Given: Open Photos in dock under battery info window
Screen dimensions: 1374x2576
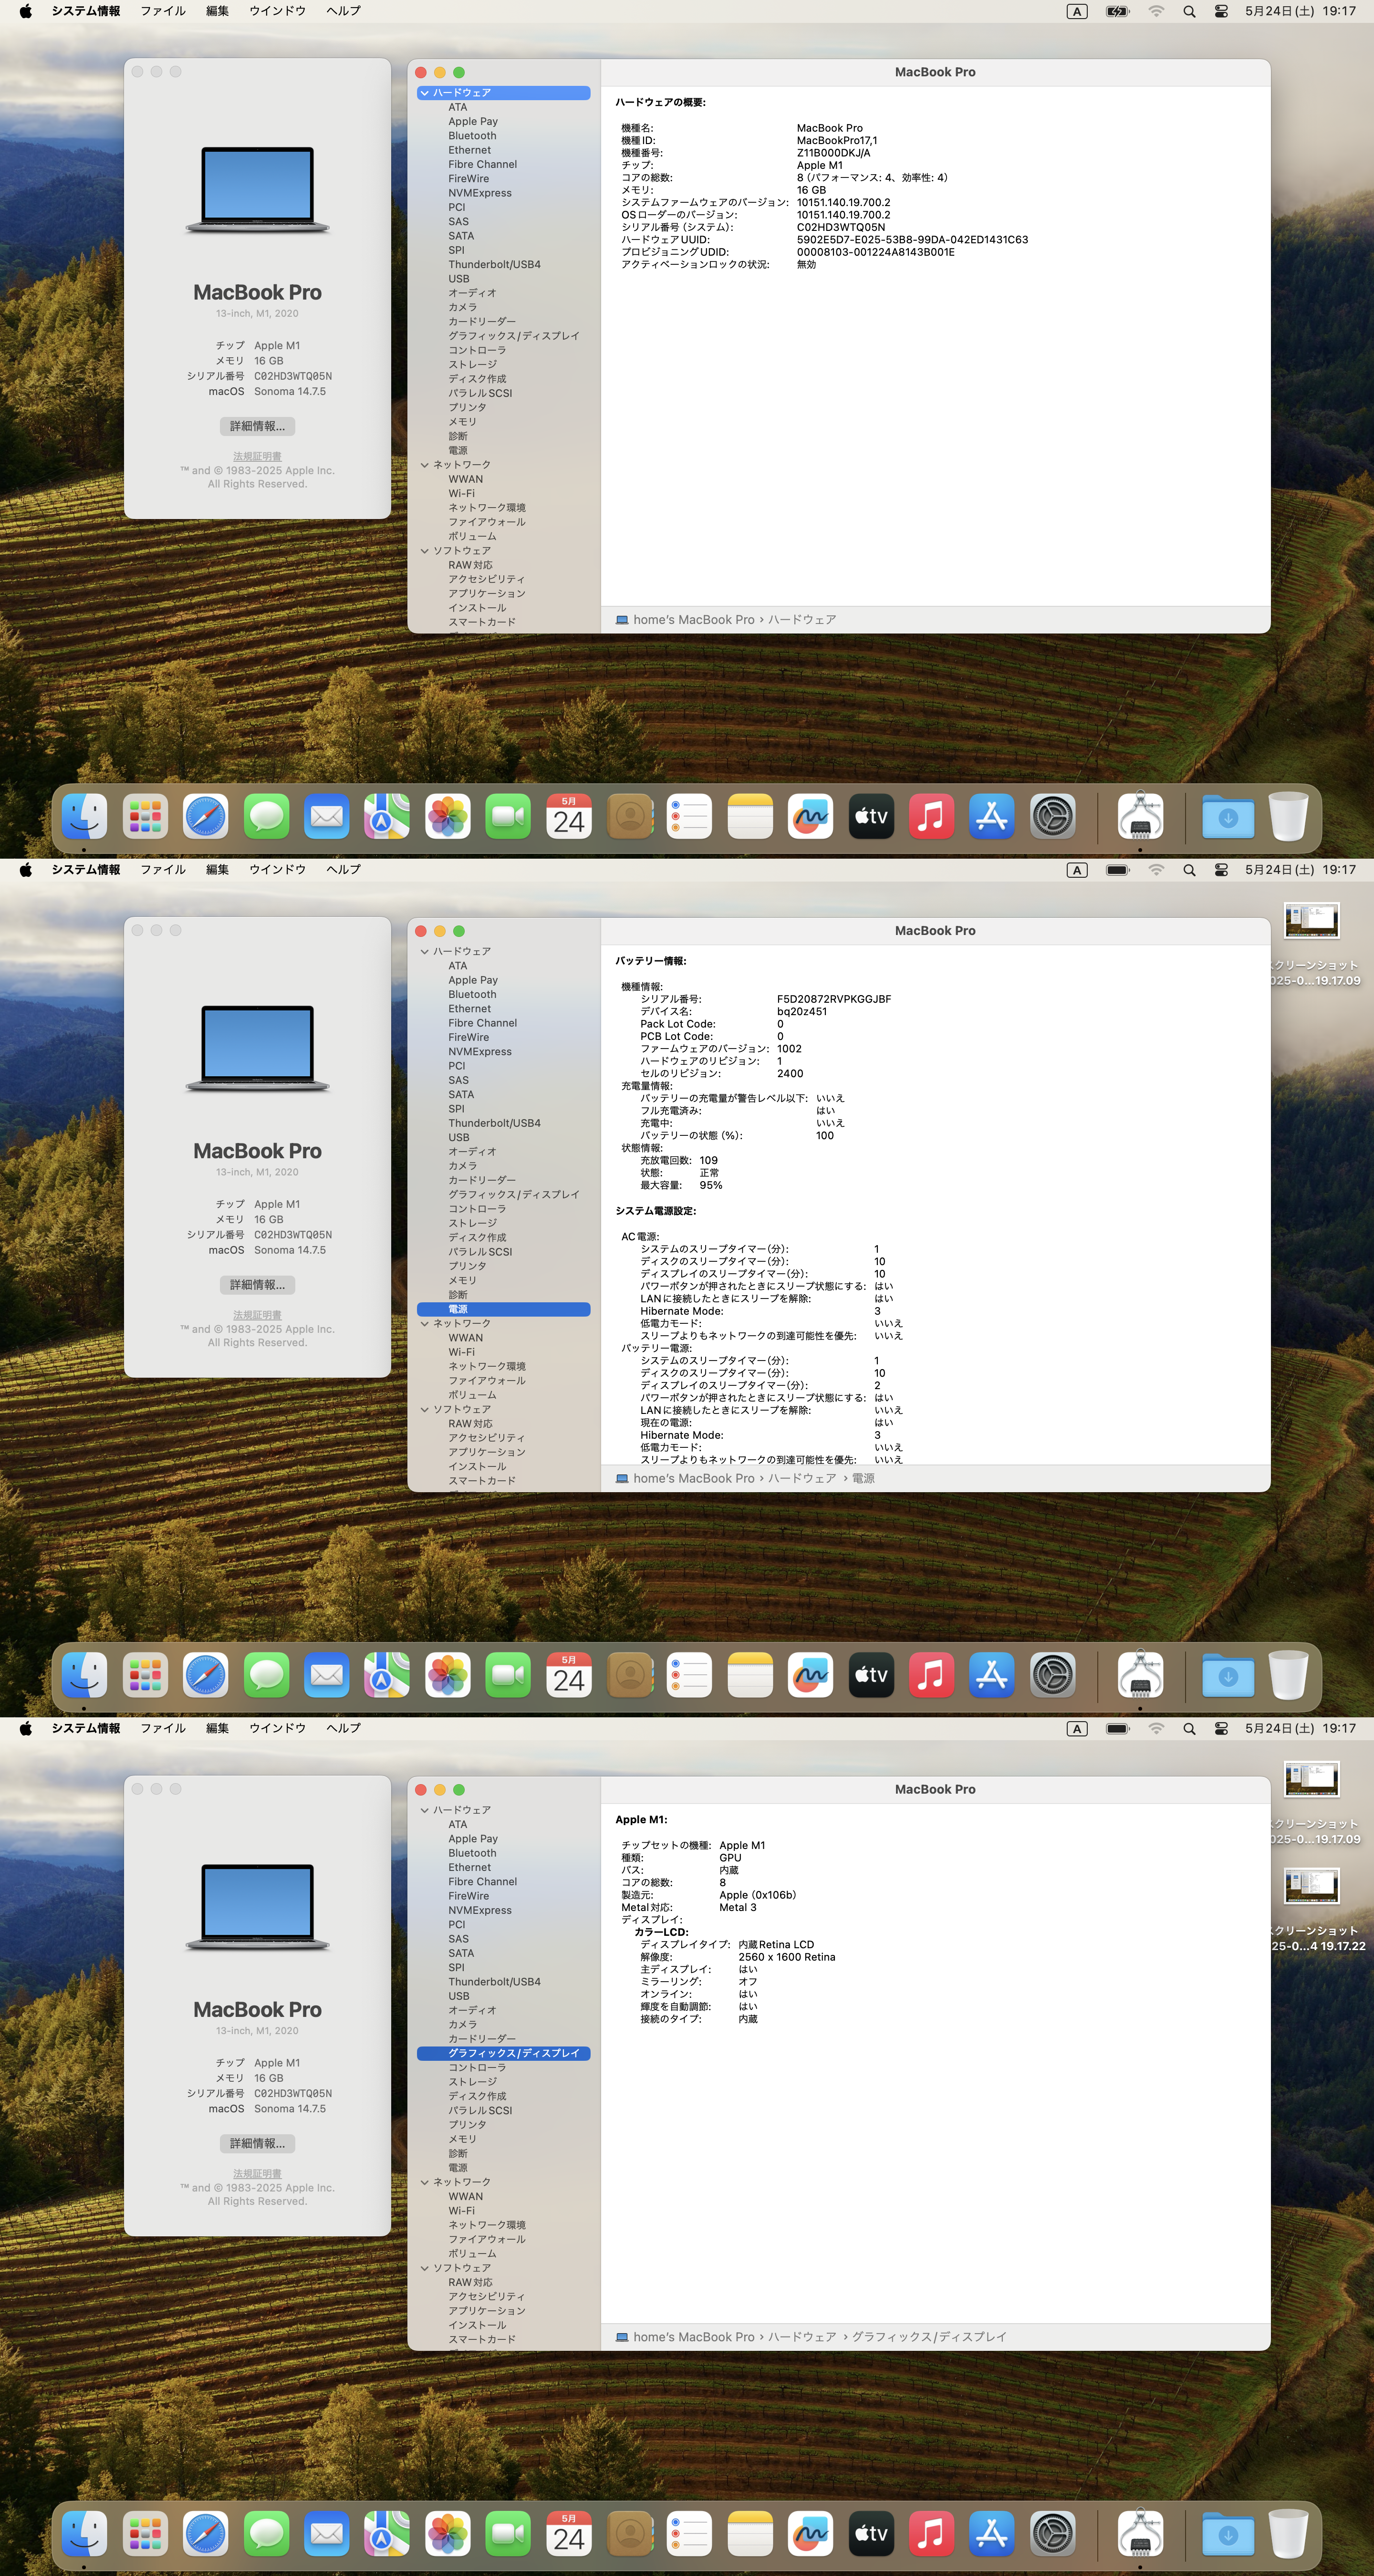Looking at the screenshot, I should click(448, 1675).
